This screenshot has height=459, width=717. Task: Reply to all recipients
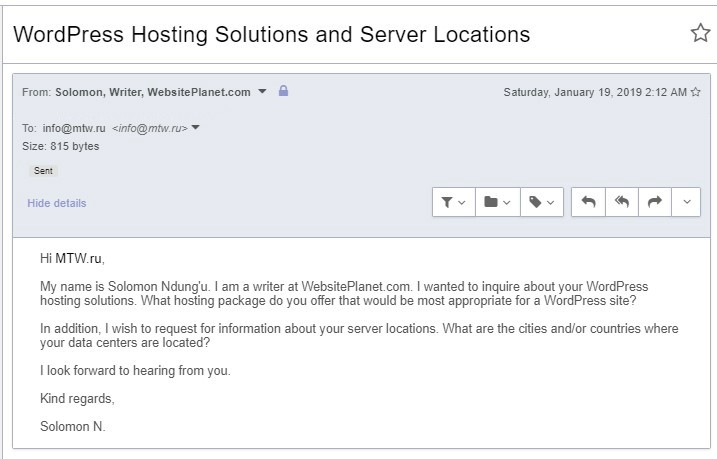(x=622, y=202)
